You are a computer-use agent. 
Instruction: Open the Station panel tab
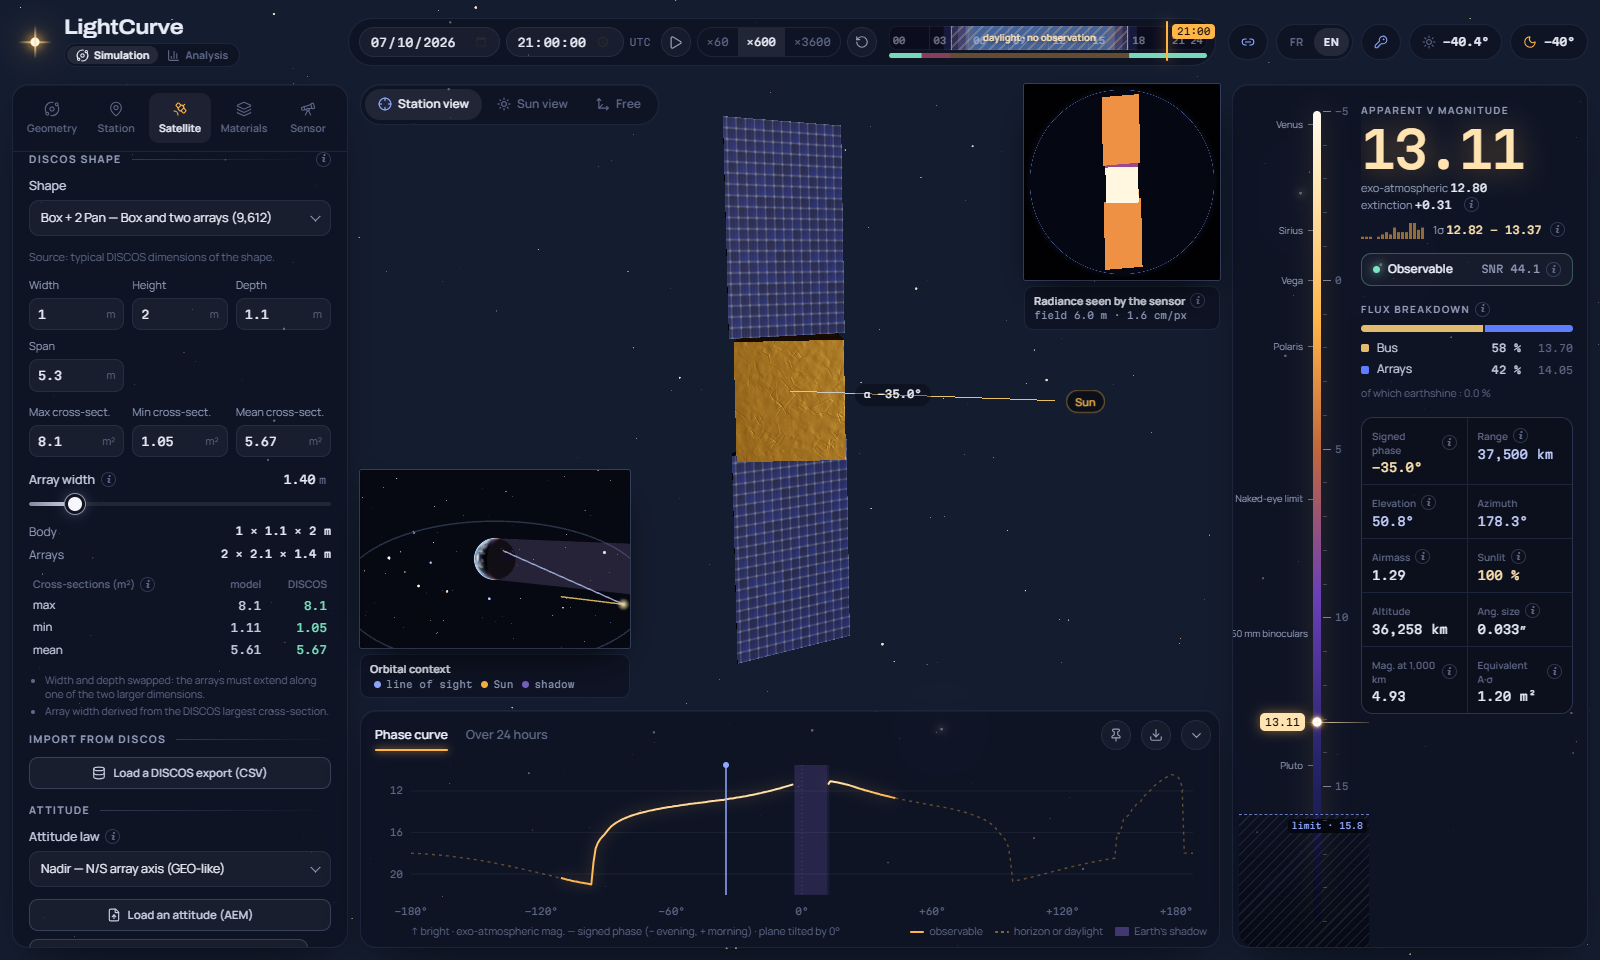click(116, 117)
